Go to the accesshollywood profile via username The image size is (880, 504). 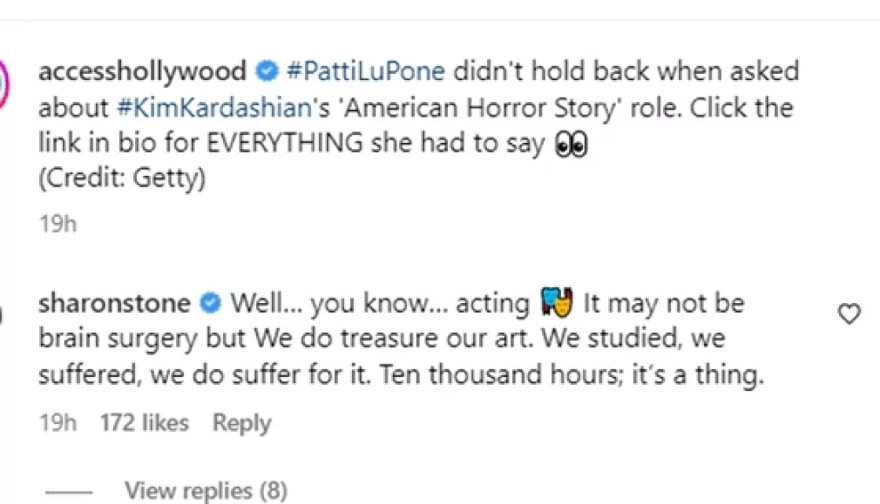pyautogui.click(x=142, y=72)
